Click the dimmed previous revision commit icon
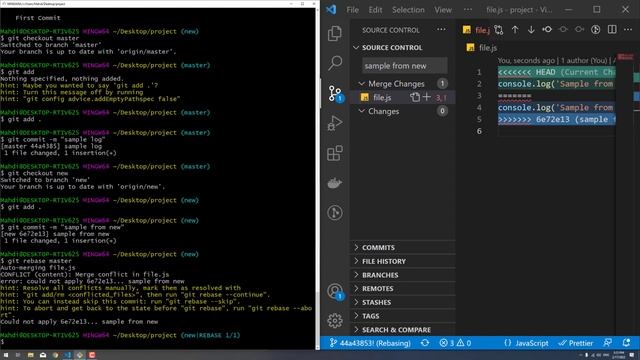Screen dimensions: 640x360 tap(563, 30)
